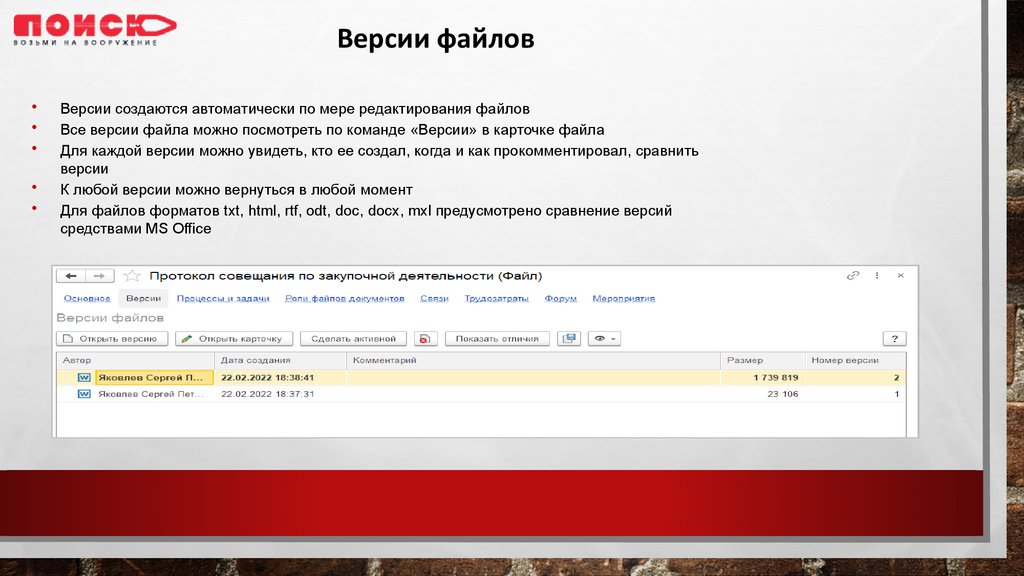Image resolution: width=1024 pixels, height=576 pixels.
Task: Click the forward navigation arrow
Action: (99, 276)
